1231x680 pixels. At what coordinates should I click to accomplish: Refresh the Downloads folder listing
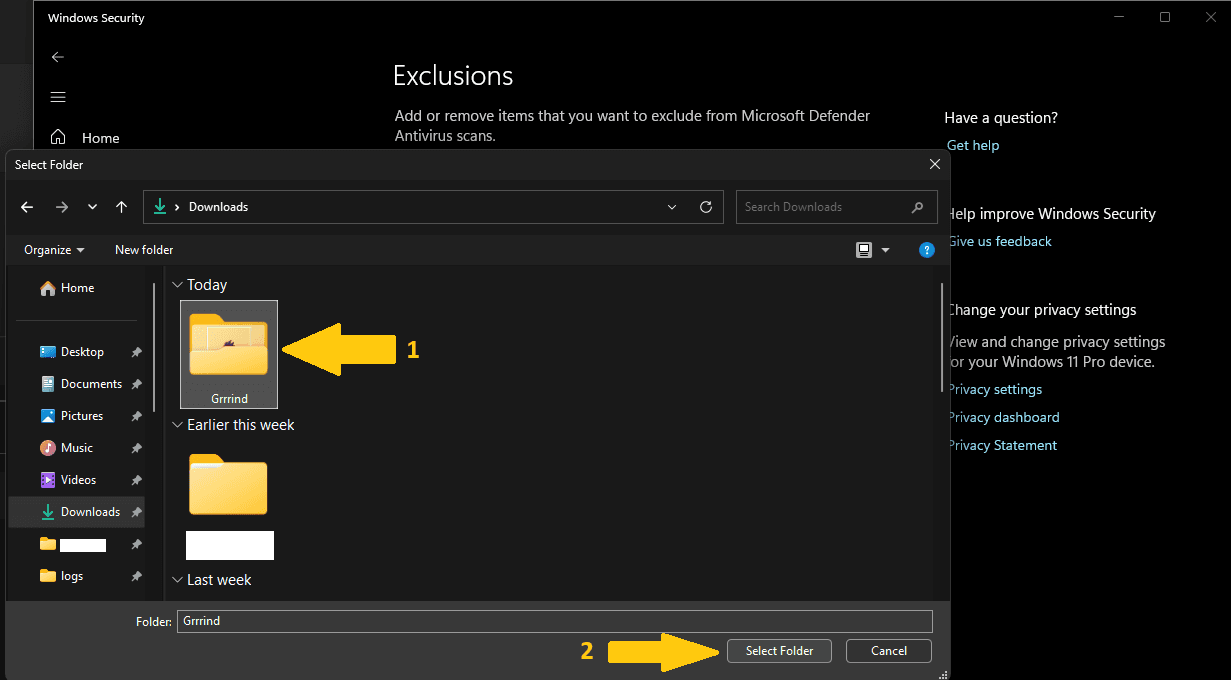(x=706, y=207)
